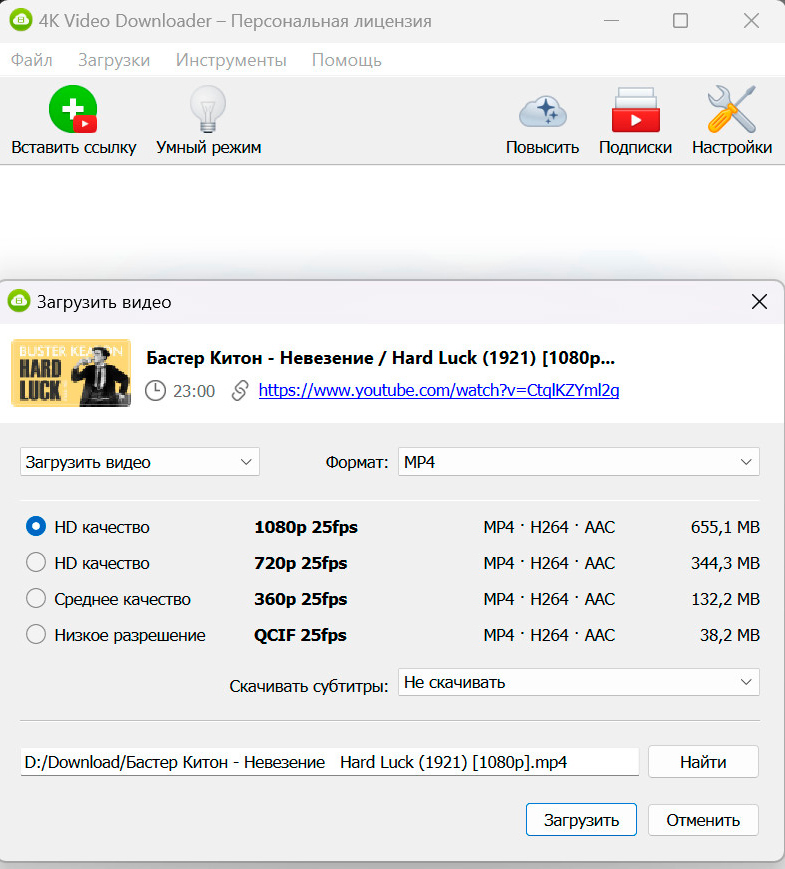Click the Вставить ссылку green plus icon
Viewport: 785px width, 869px height.
73,109
